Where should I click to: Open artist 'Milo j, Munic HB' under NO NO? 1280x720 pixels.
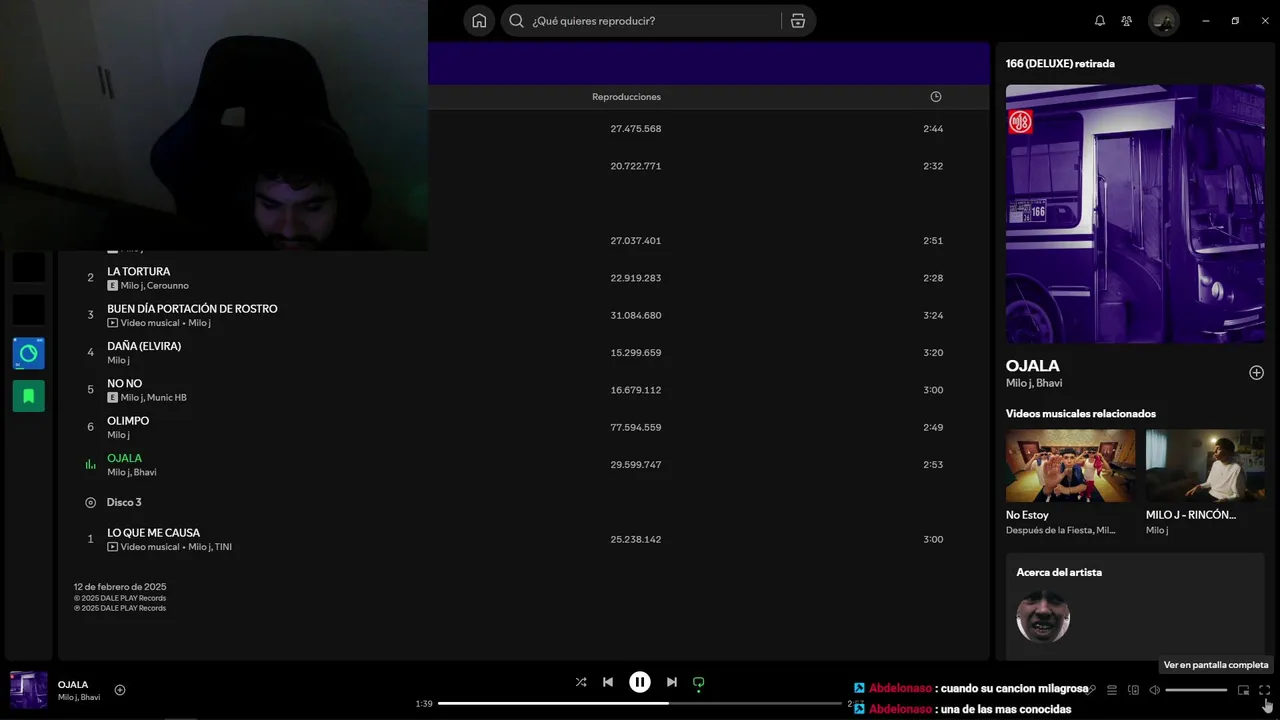pyautogui.click(x=154, y=398)
